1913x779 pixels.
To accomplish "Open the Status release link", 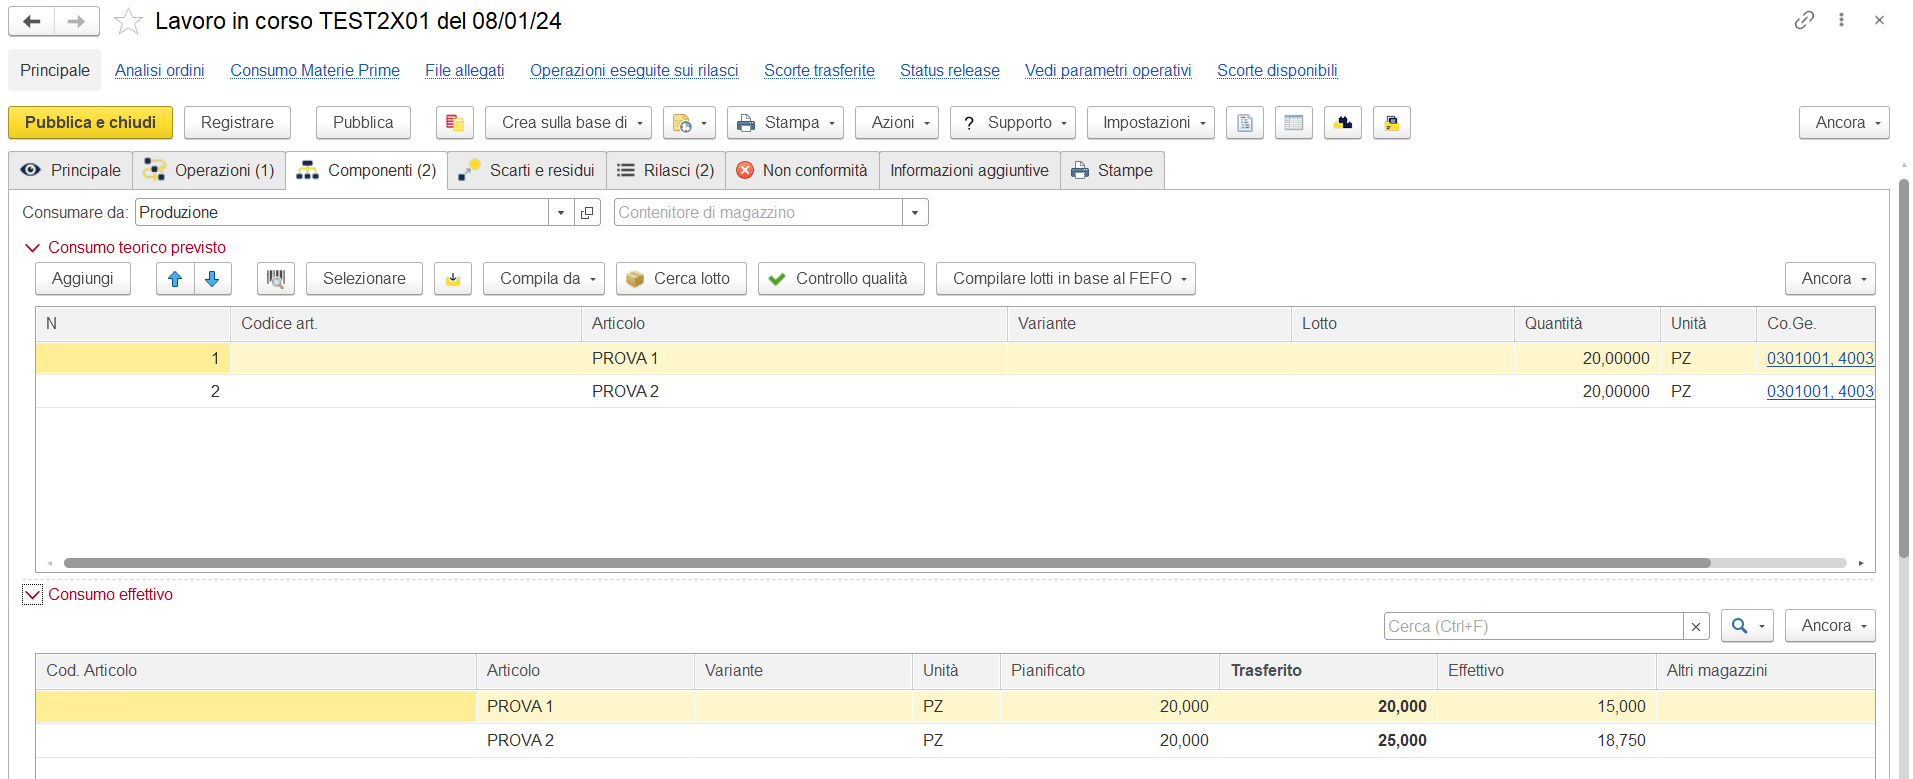I will pos(949,71).
